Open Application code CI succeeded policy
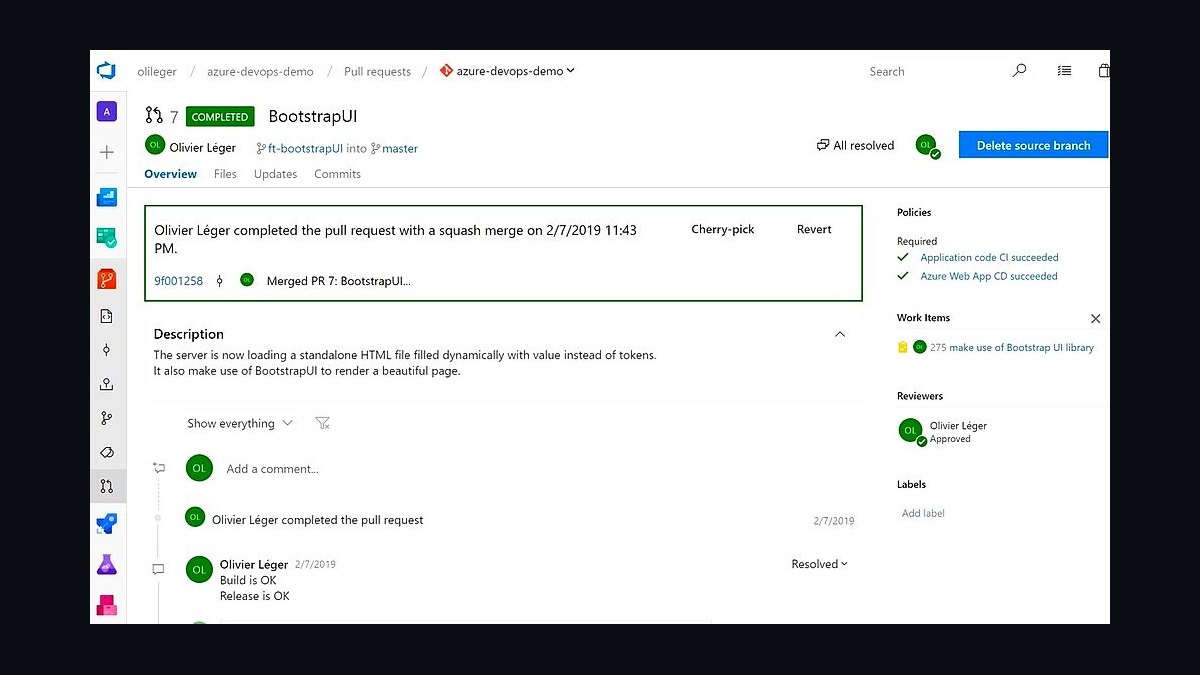1200x675 pixels. [x=989, y=257]
